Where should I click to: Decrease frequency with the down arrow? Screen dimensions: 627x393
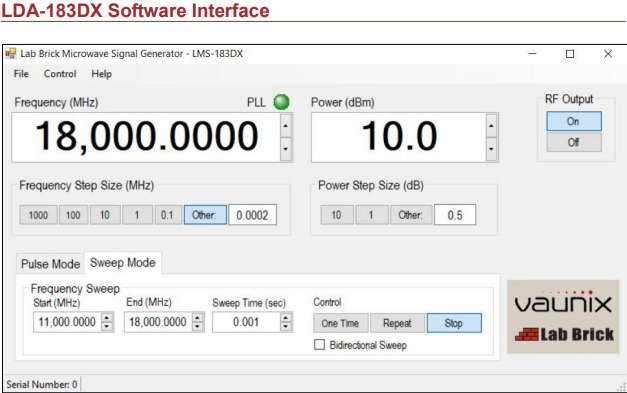(x=286, y=149)
